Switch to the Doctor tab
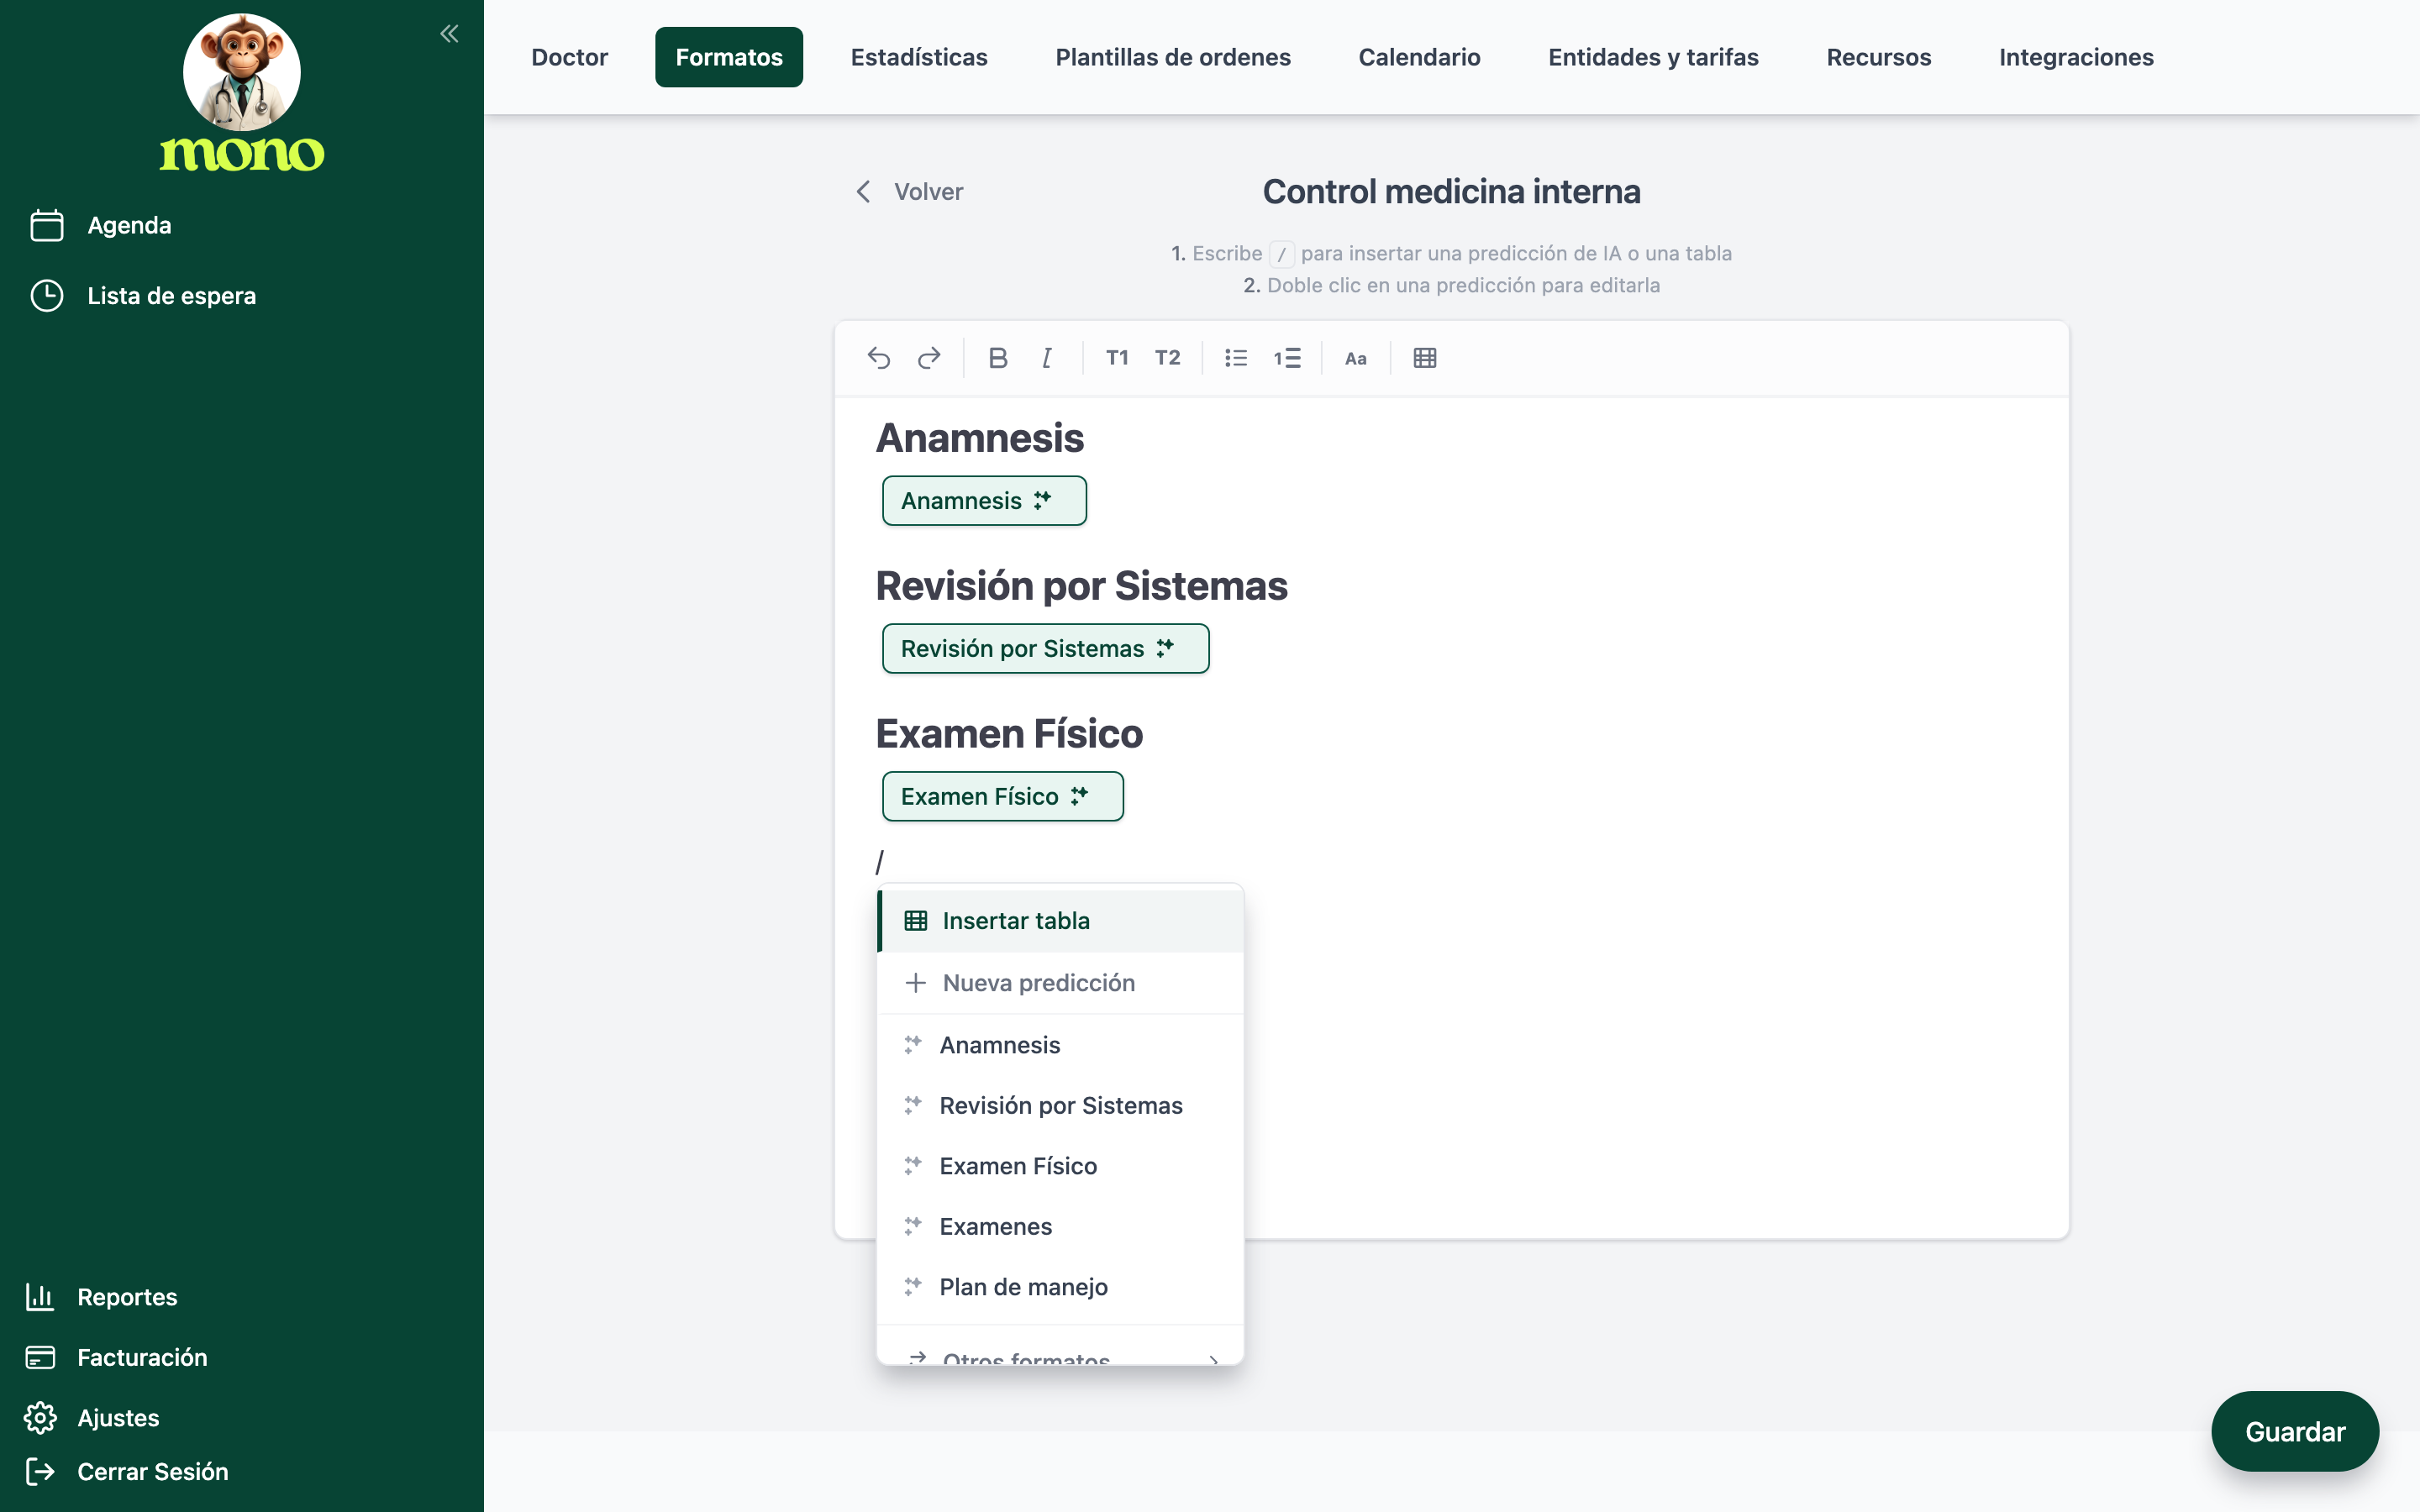 [x=569, y=57]
